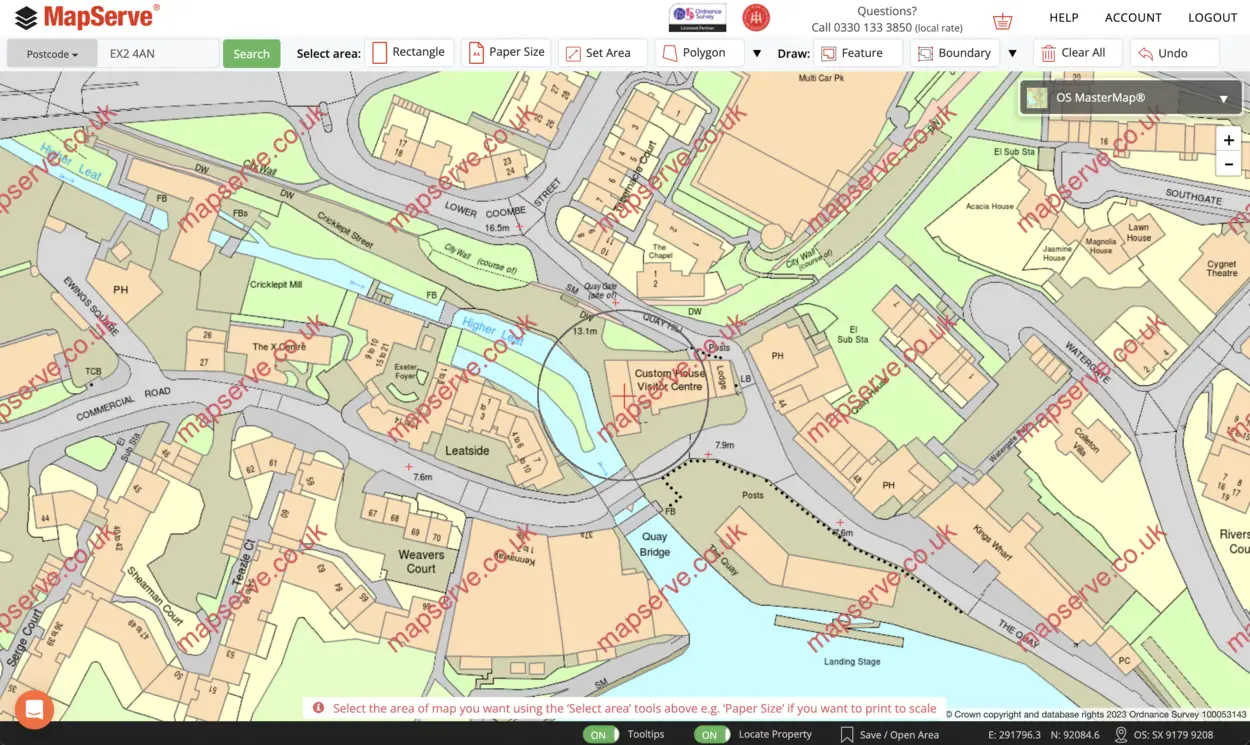Click the 'Magnolia House' map label
This screenshot has width=1250, height=745.
click(1101, 246)
